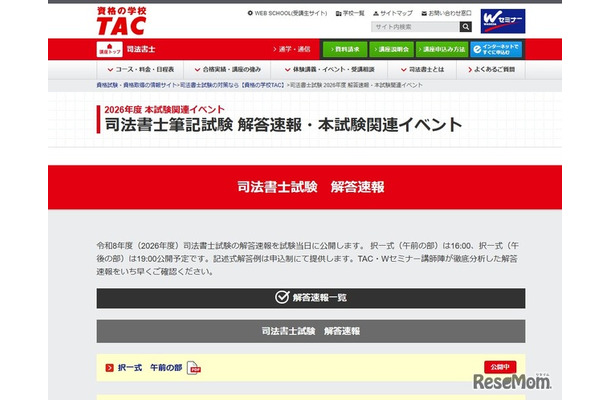Screen dimensions: 610x400
Task: Click heading 司法書士筆記試験 解答速報・本試験関連イベント
Action: tap(283, 125)
